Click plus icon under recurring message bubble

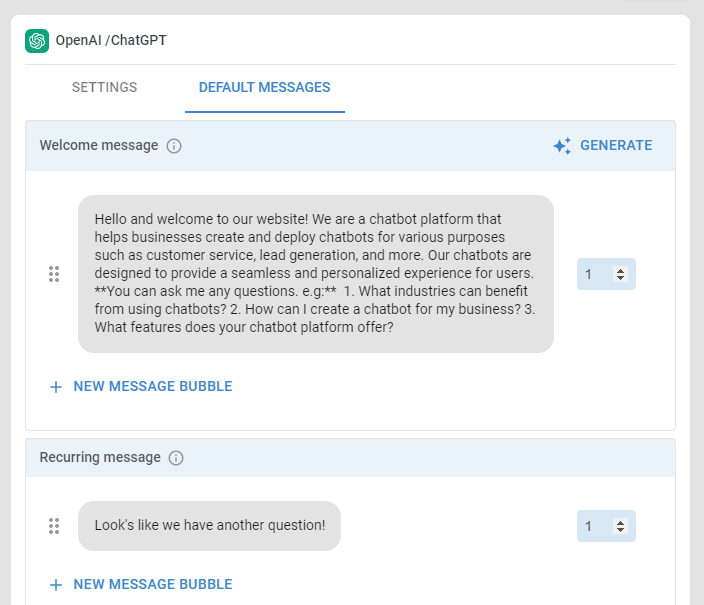click(56, 585)
